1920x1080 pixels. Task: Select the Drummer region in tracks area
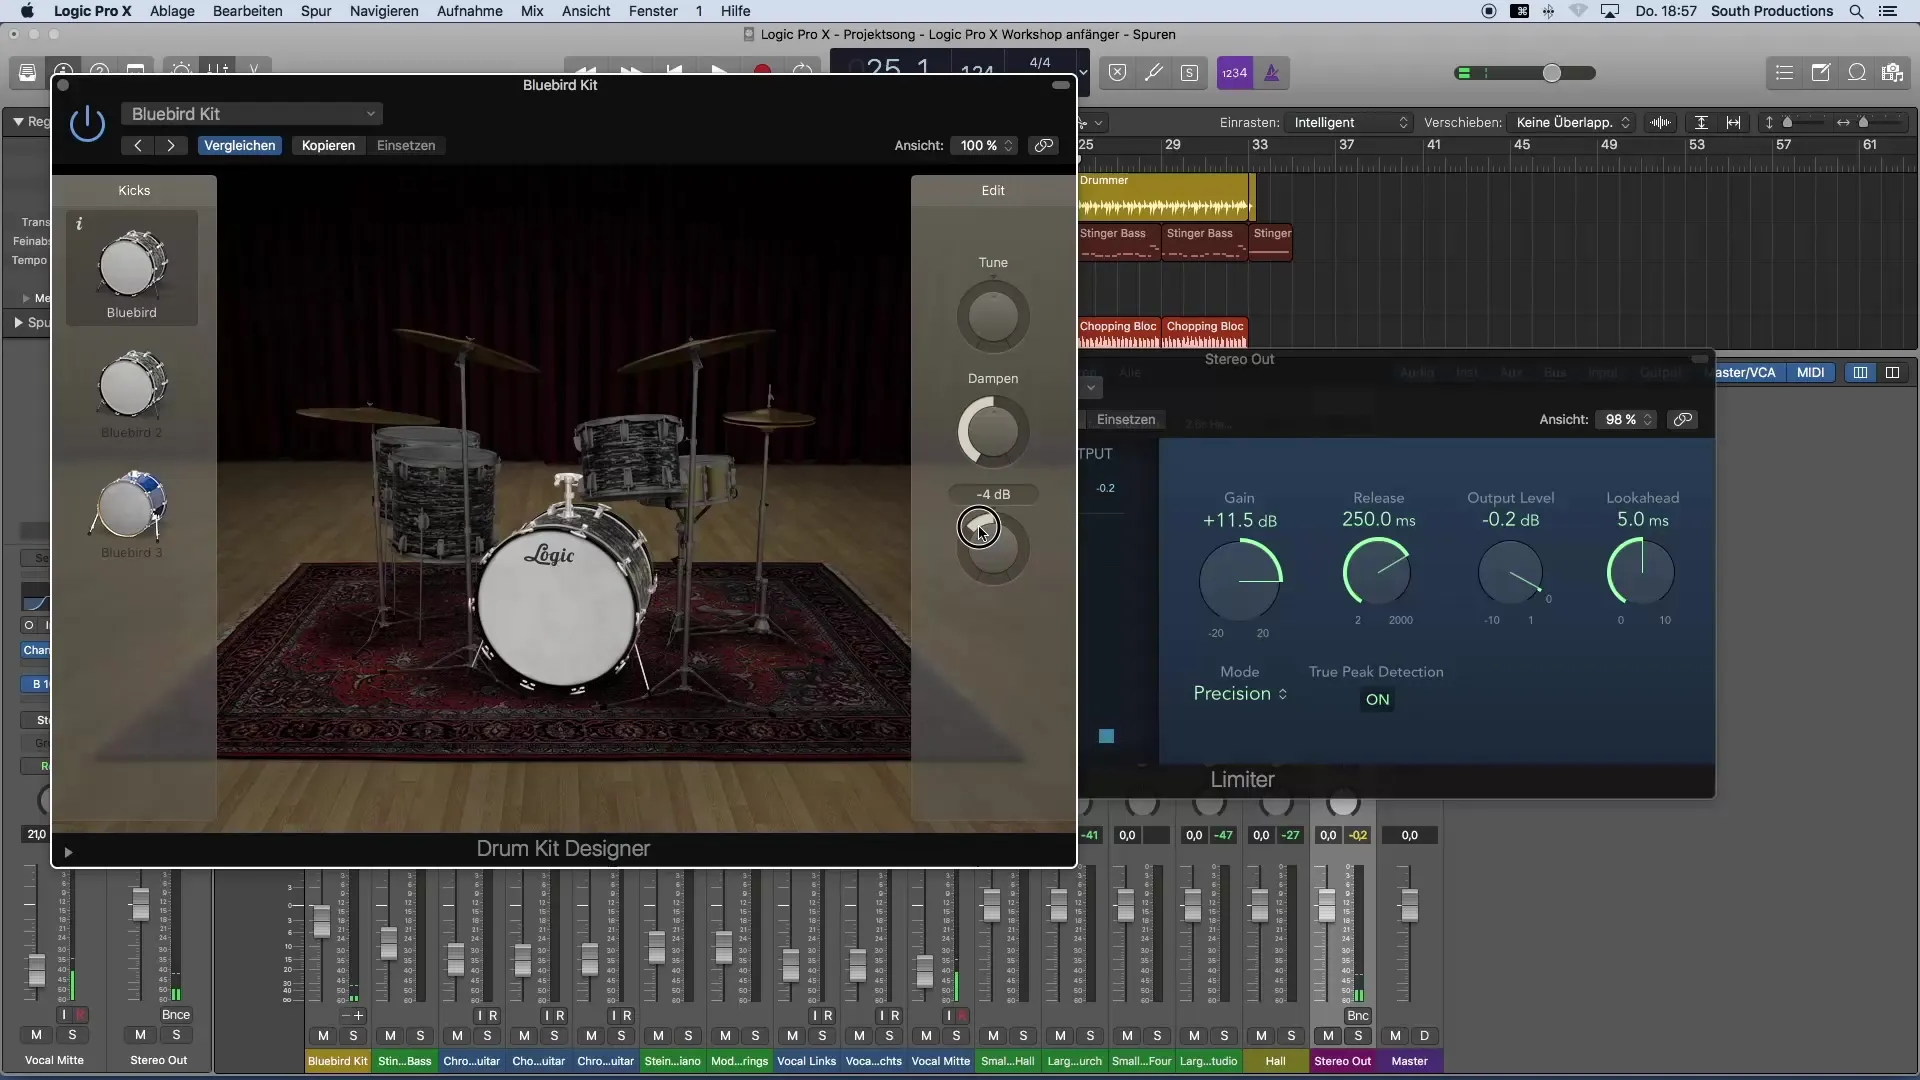tap(1165, 196)
